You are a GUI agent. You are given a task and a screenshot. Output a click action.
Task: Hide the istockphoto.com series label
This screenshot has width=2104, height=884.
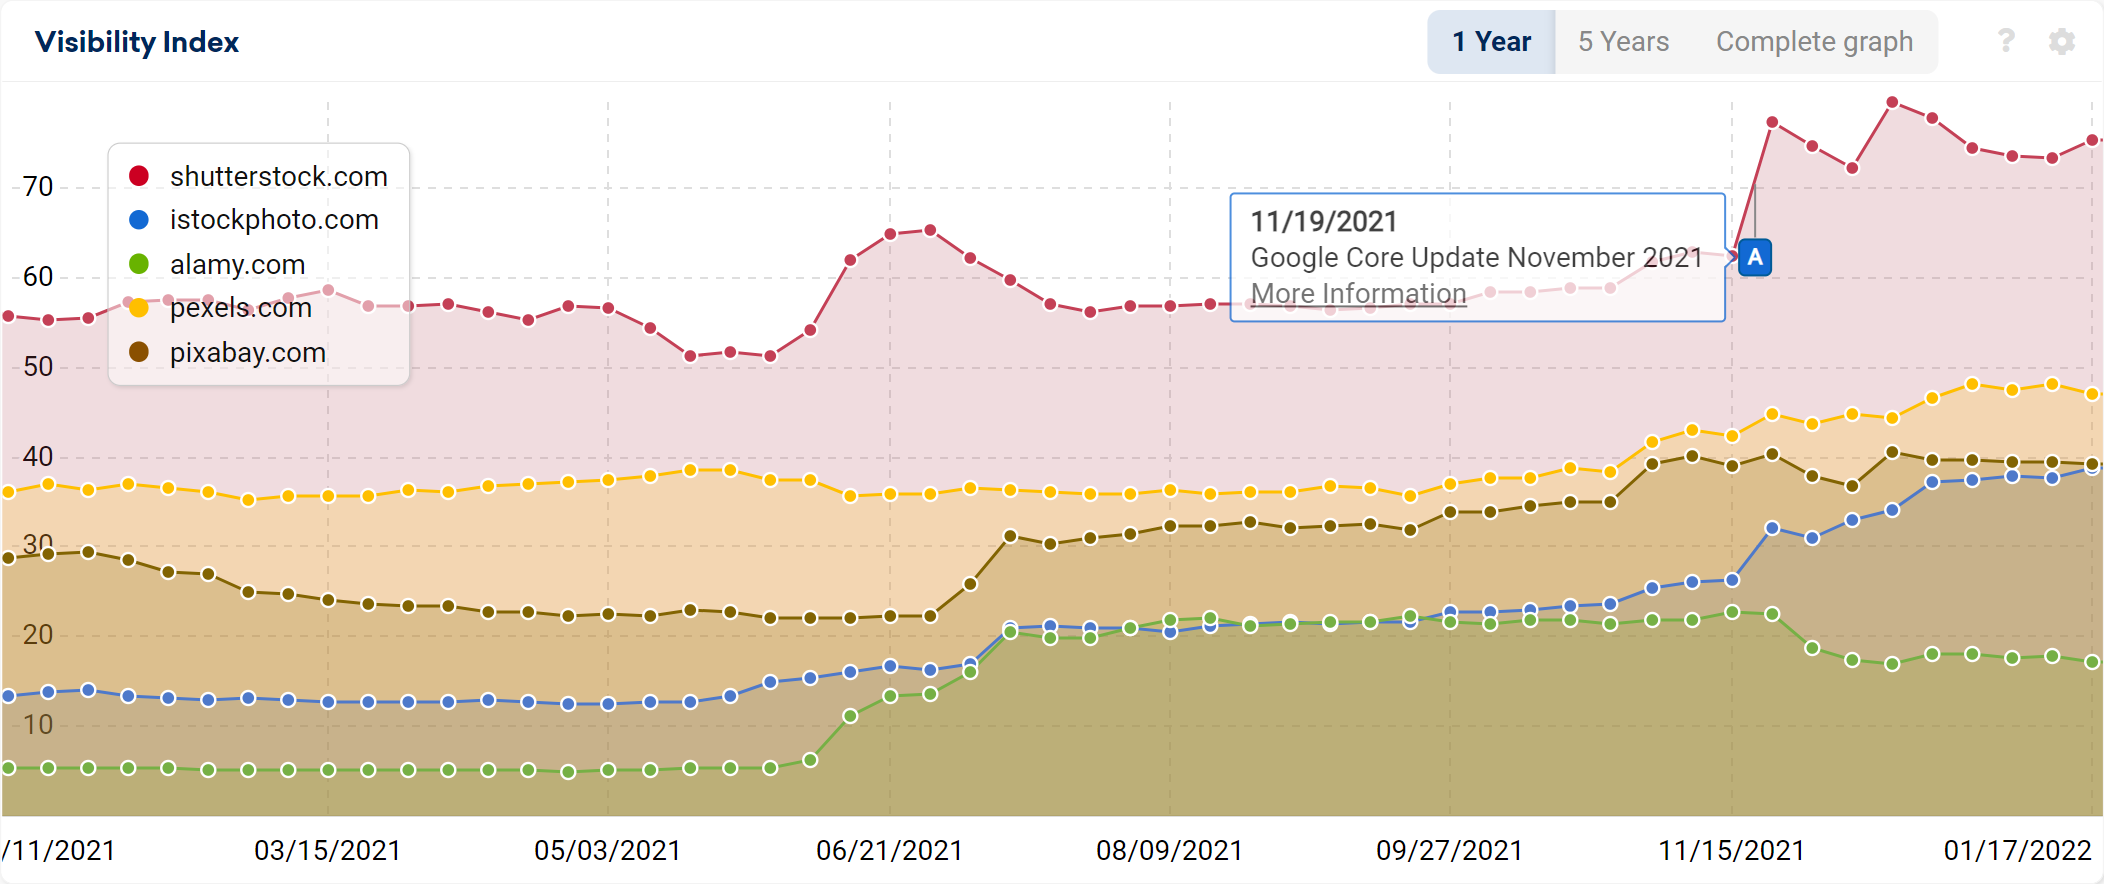274,219
